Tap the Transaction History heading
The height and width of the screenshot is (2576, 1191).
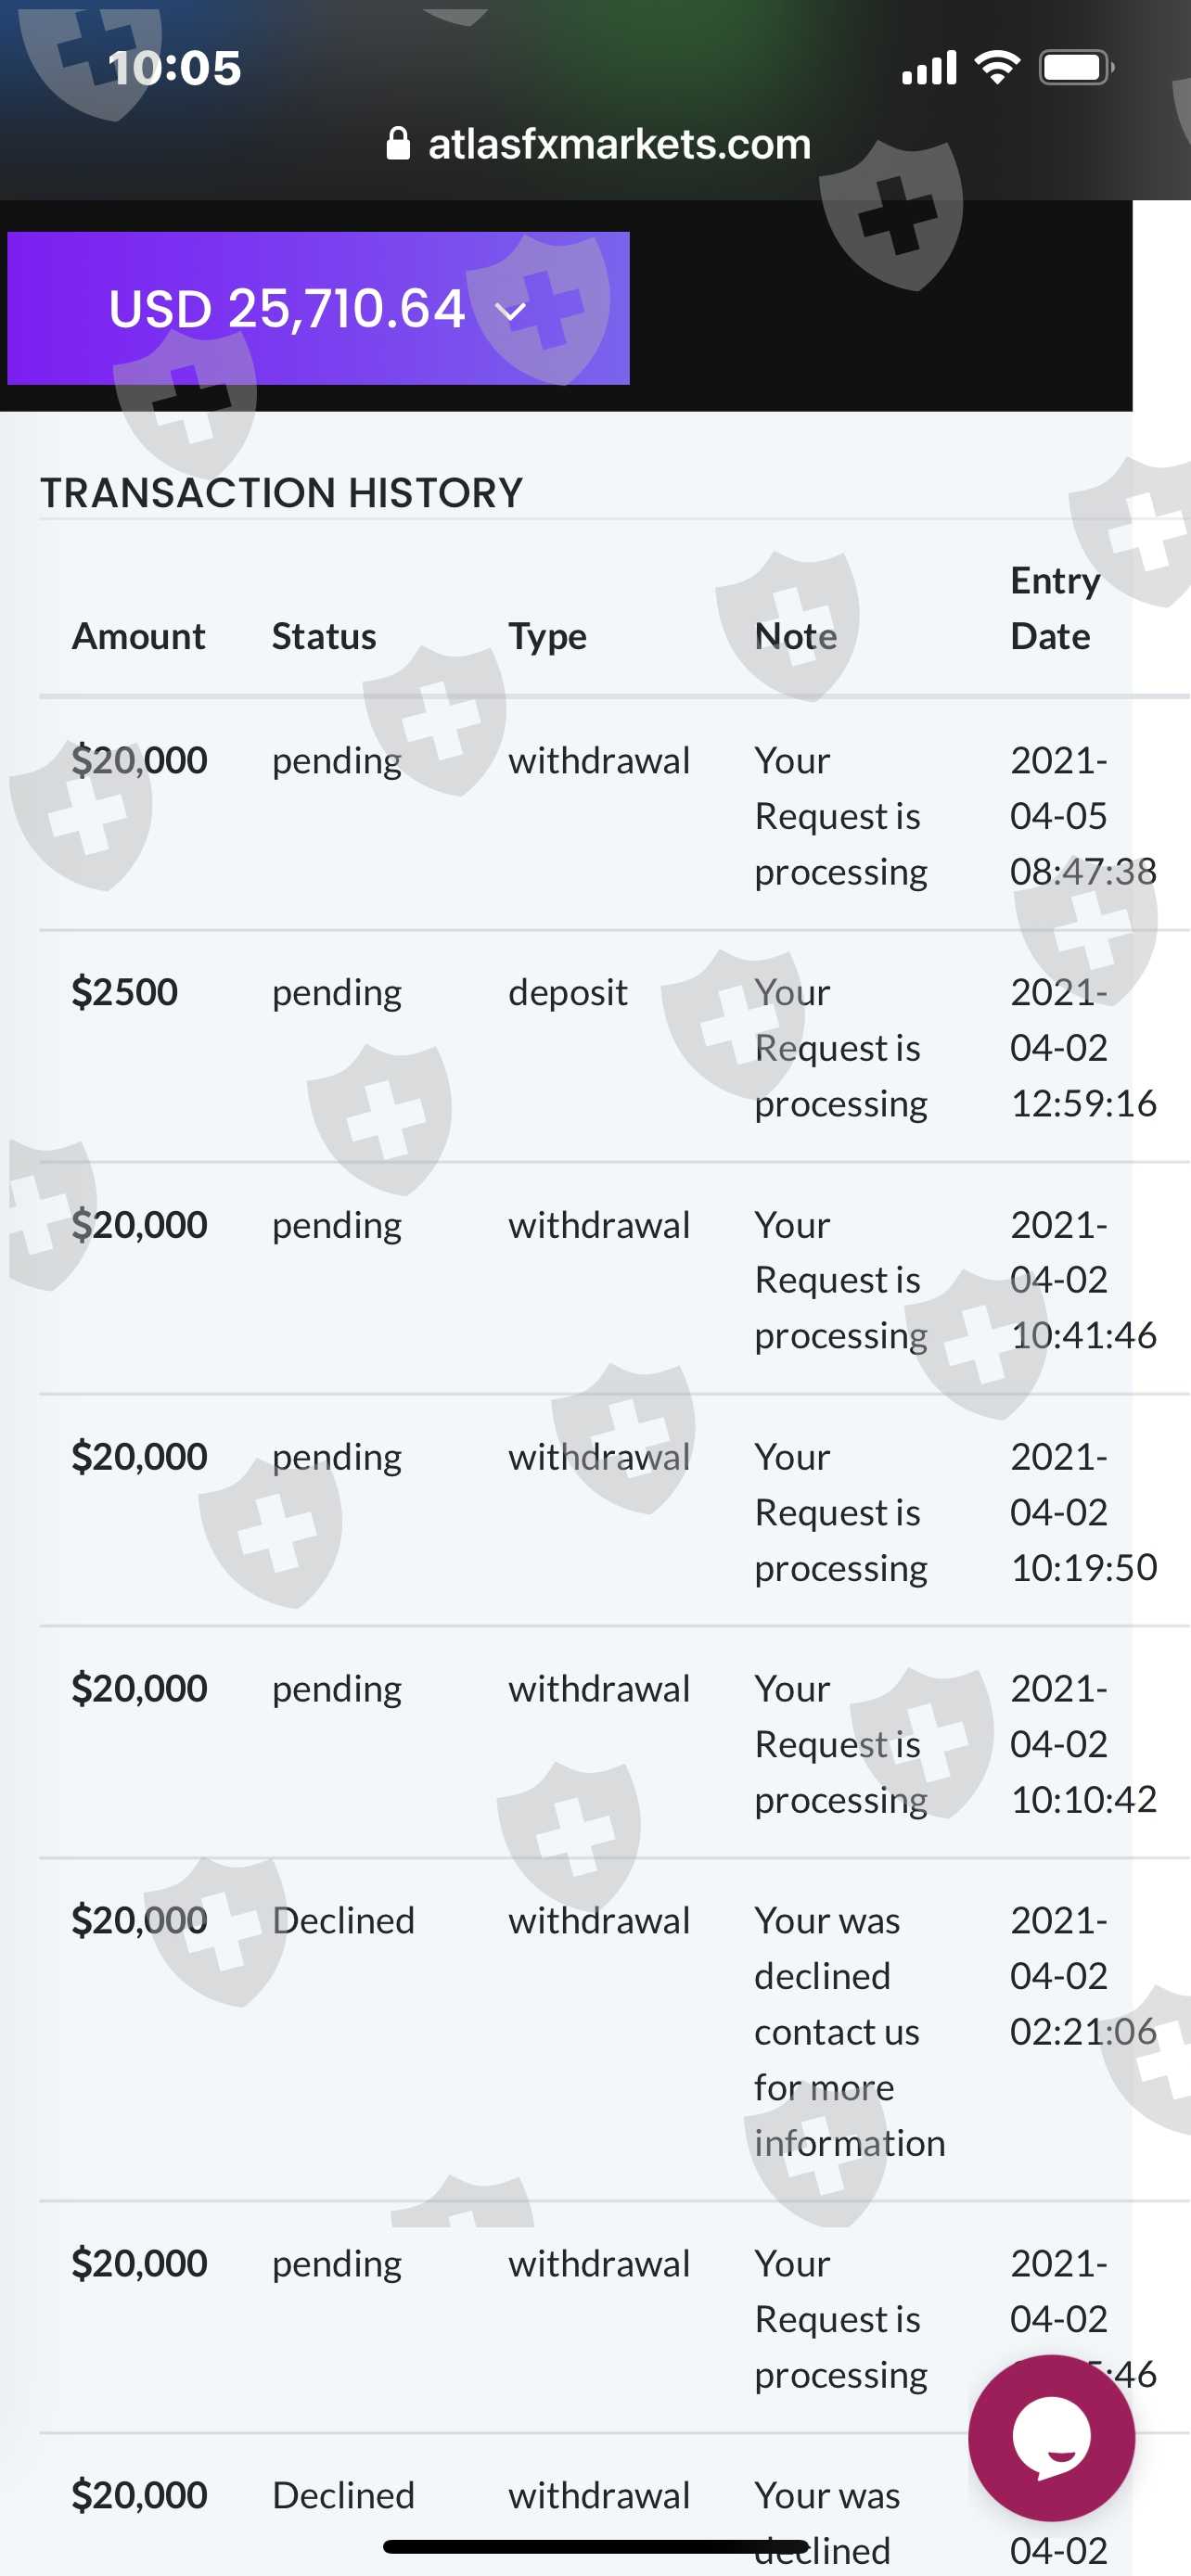281,493
